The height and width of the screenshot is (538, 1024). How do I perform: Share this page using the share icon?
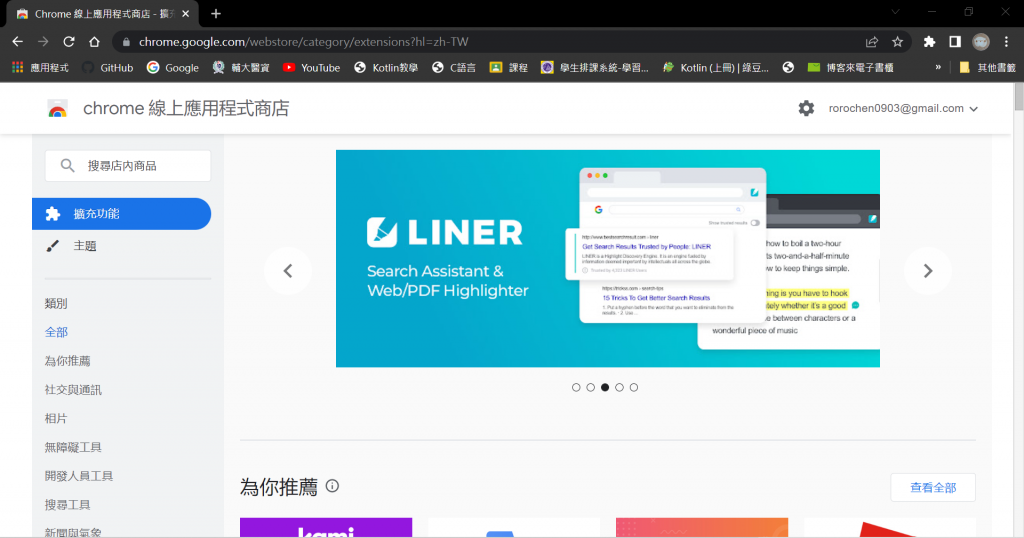pyautogui.click(x=872, y=42)
